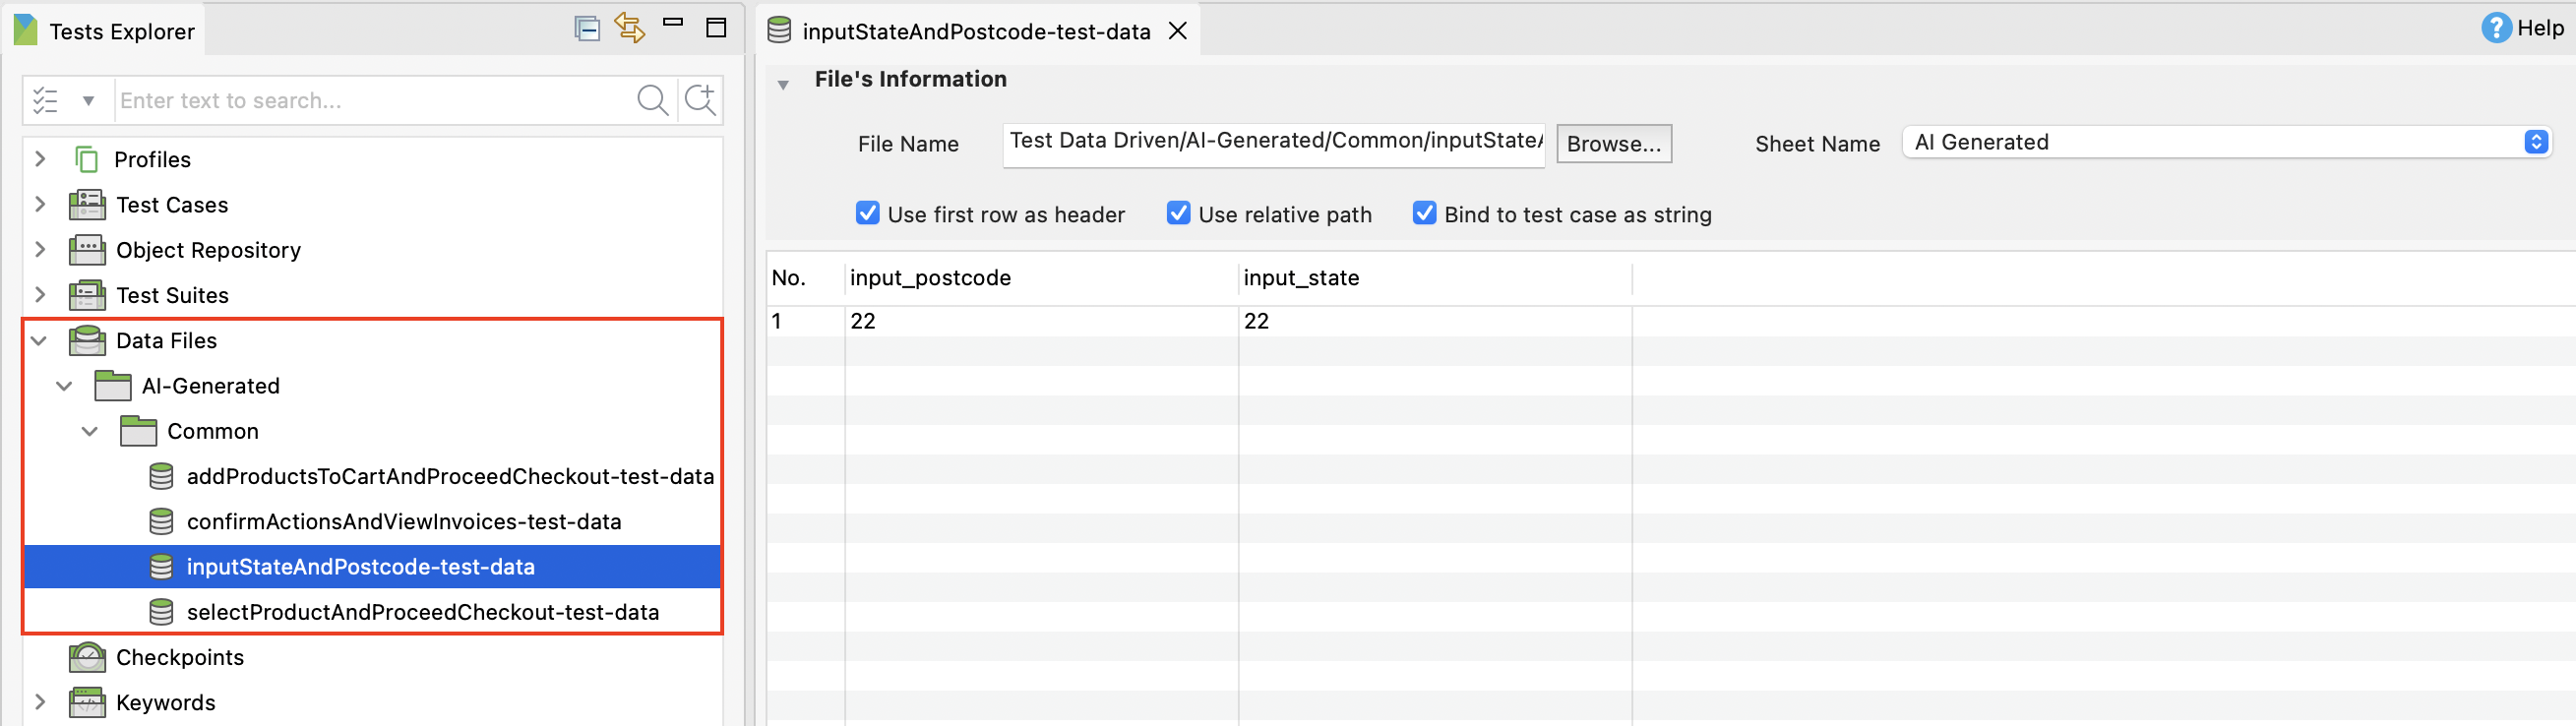2576x726 pixels.
Task: Uncheck Use first row as header
Action: (867, 214)
